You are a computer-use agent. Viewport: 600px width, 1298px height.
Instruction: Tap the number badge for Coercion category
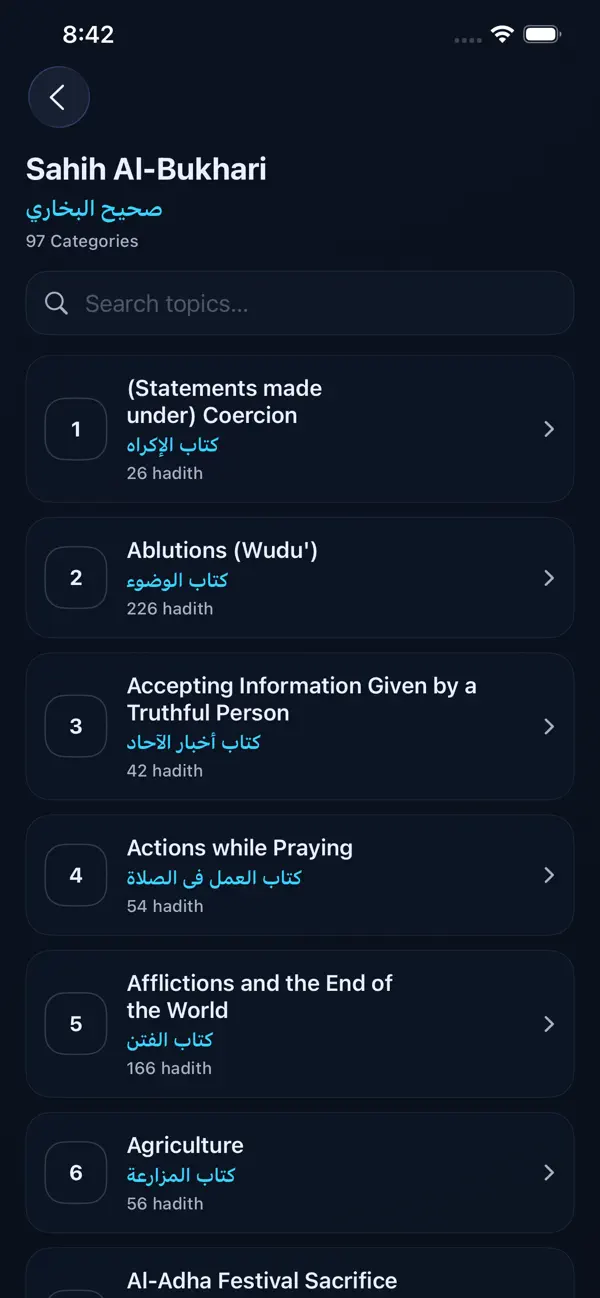[x=75, y=429]
